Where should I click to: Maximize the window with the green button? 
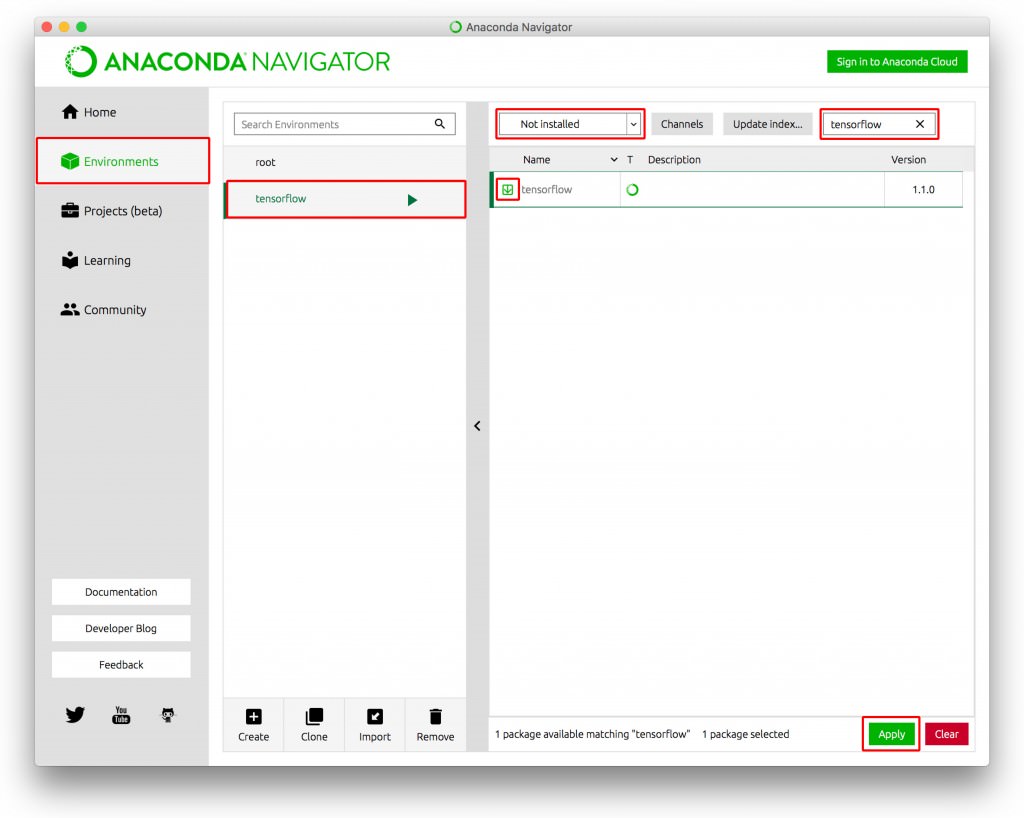coord(82,27)
